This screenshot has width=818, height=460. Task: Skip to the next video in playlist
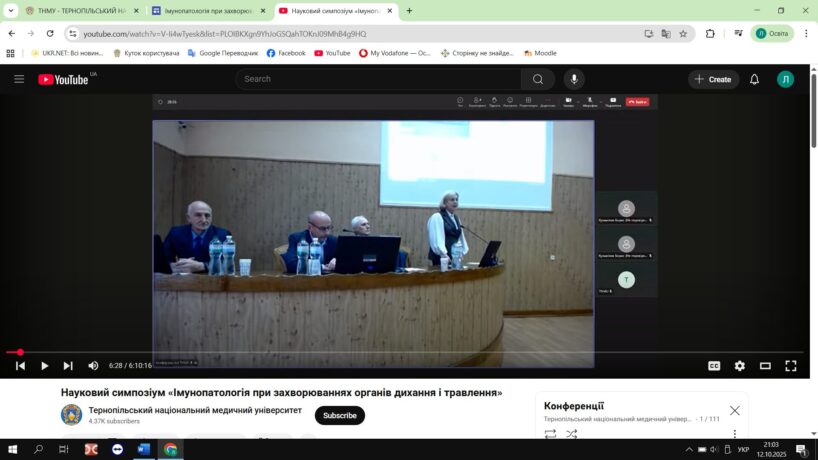[68, 366]
